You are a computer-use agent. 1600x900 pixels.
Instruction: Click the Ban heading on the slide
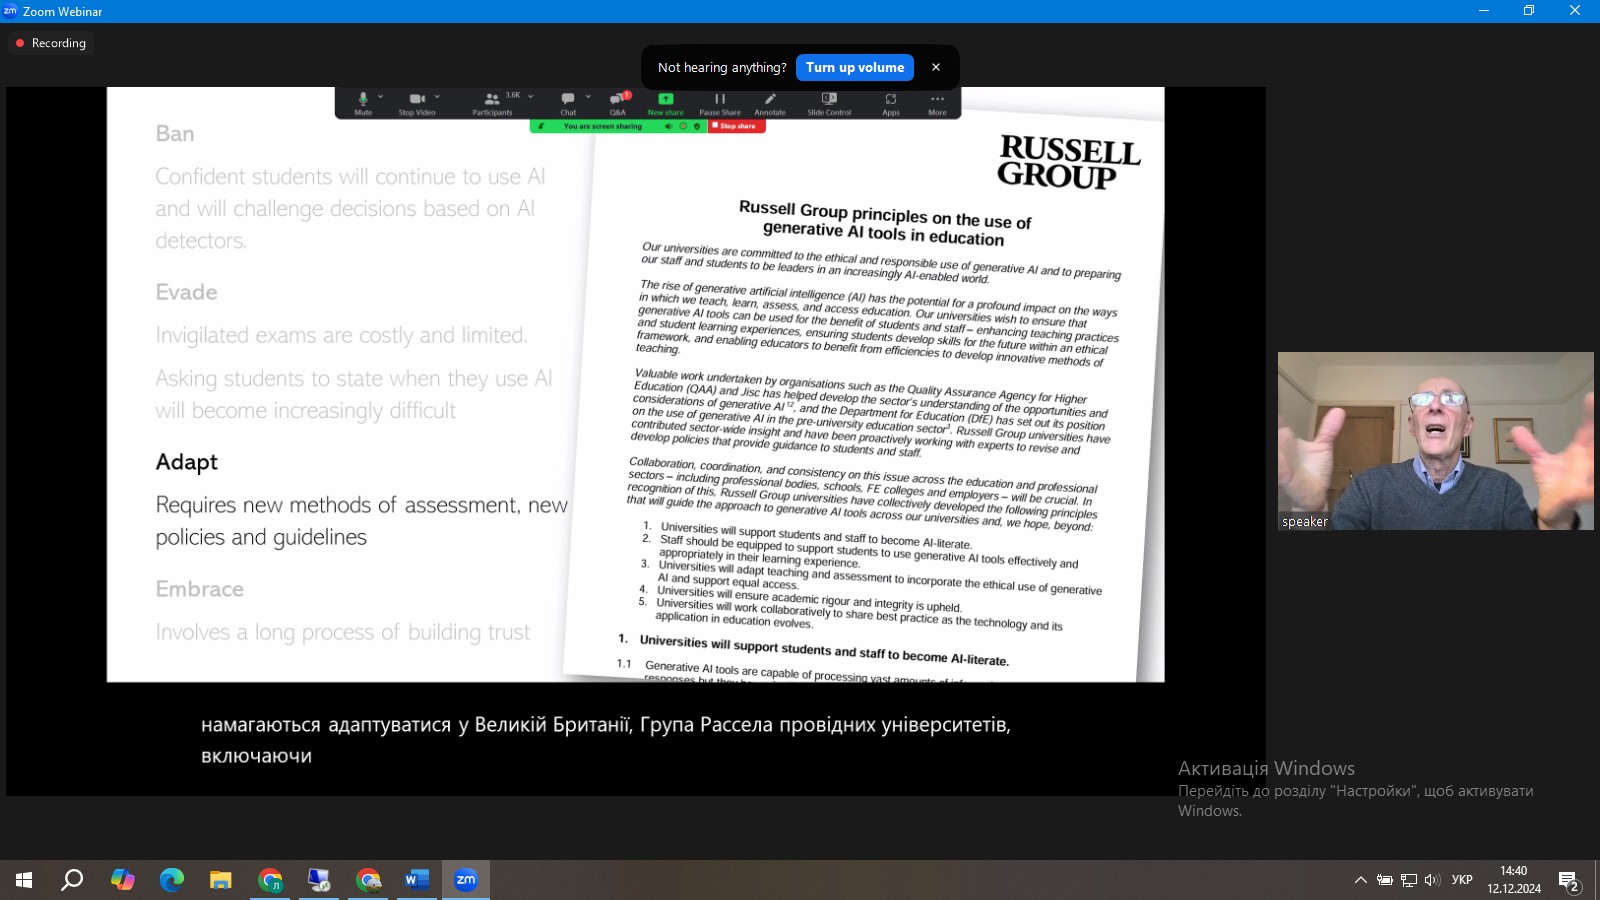tap(175, 134)
